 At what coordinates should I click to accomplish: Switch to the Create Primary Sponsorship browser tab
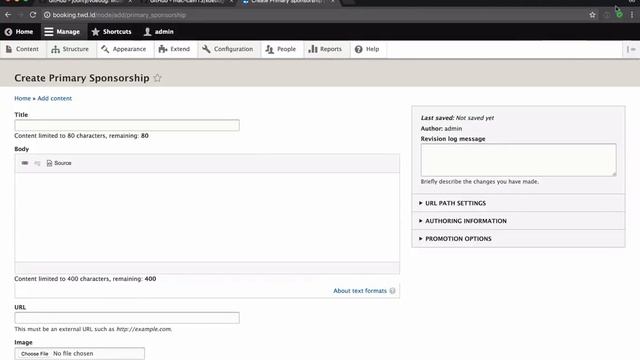point(288,2)
